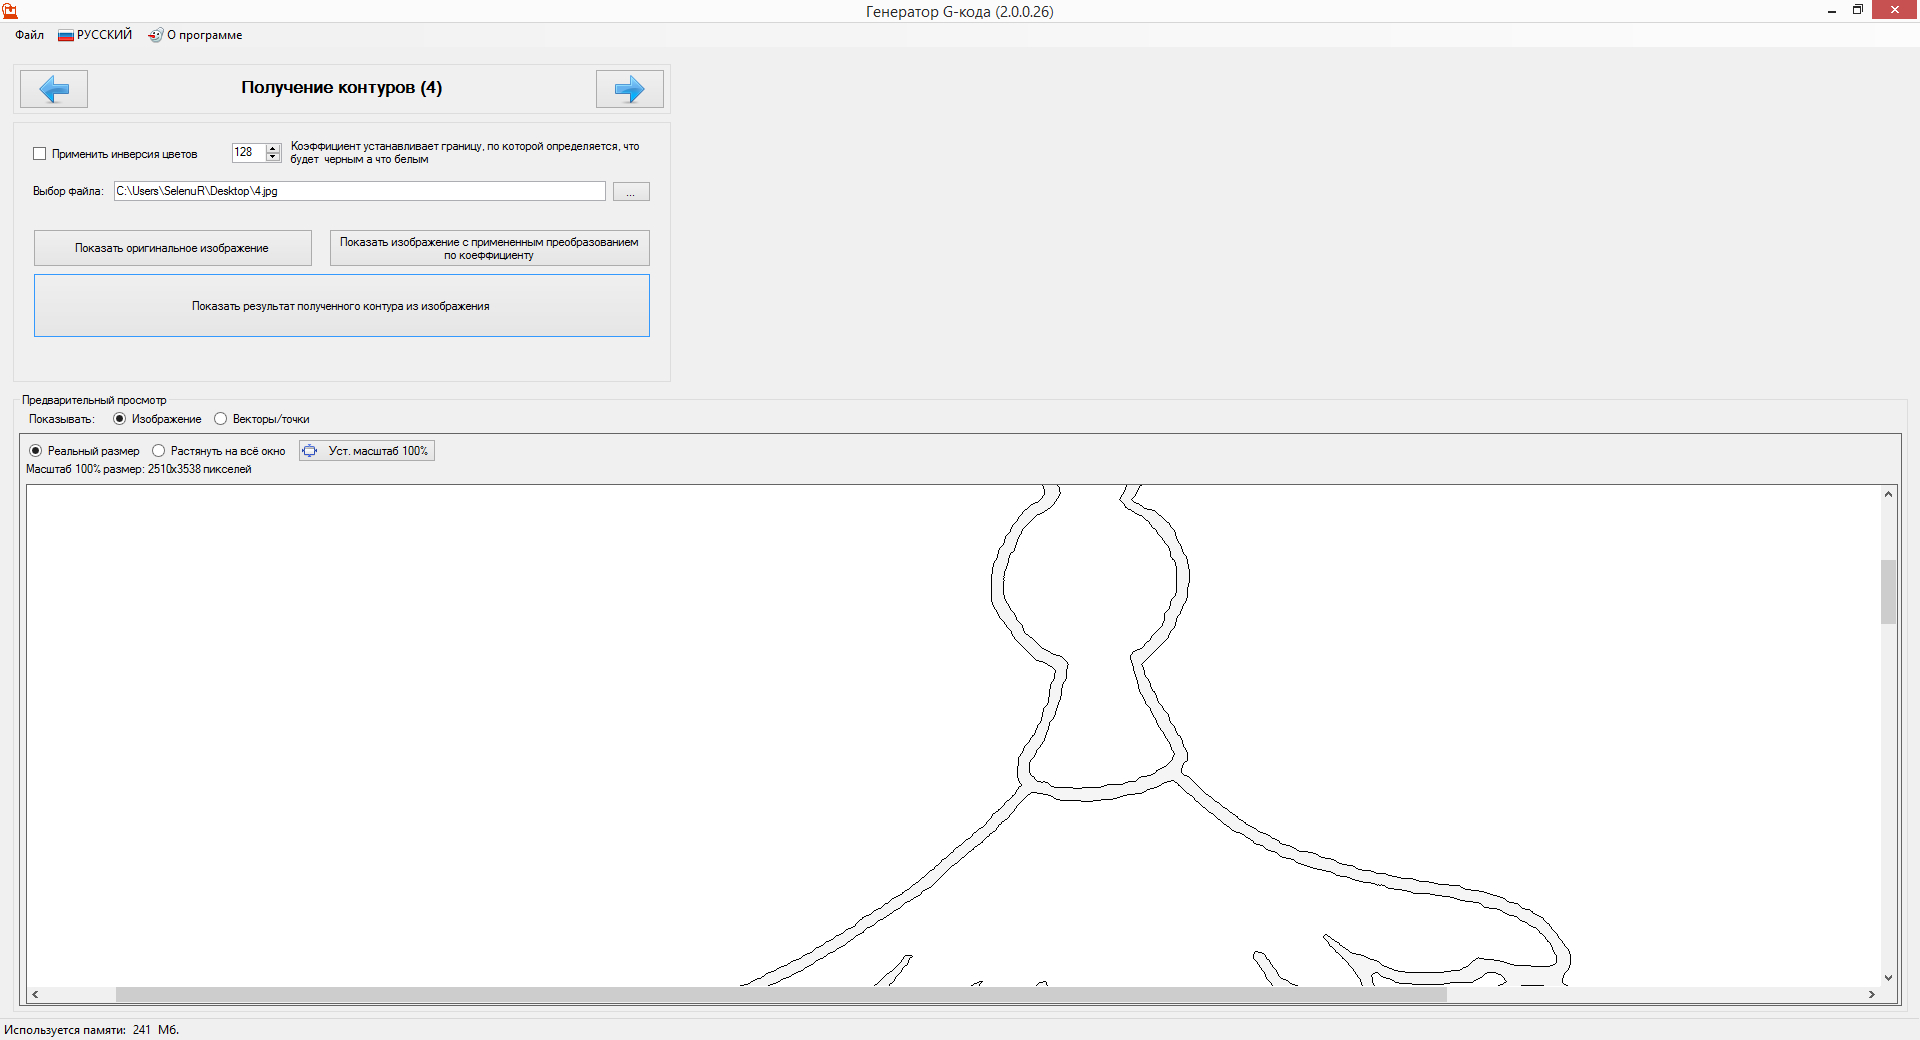Click the scroll down arrow in preview
1920x1040 pixels.
point(1889,978)
